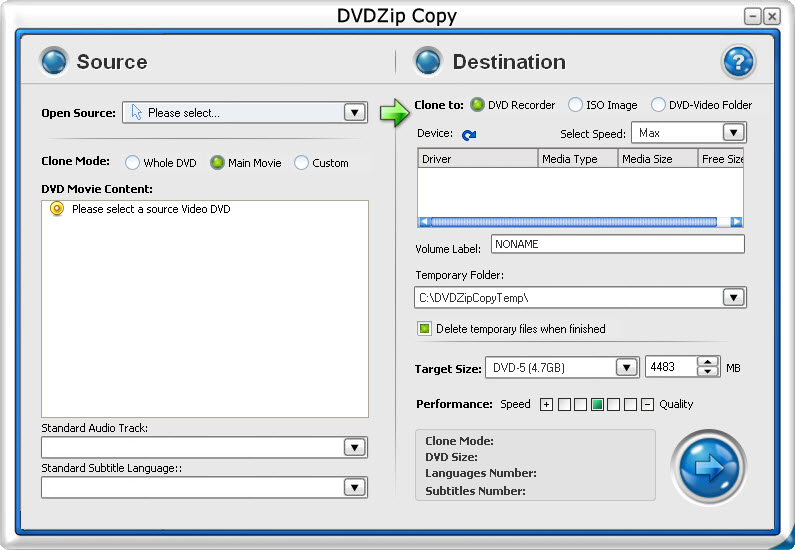Open the Target Size DVD-5 dropdown

tap(626, 367)
